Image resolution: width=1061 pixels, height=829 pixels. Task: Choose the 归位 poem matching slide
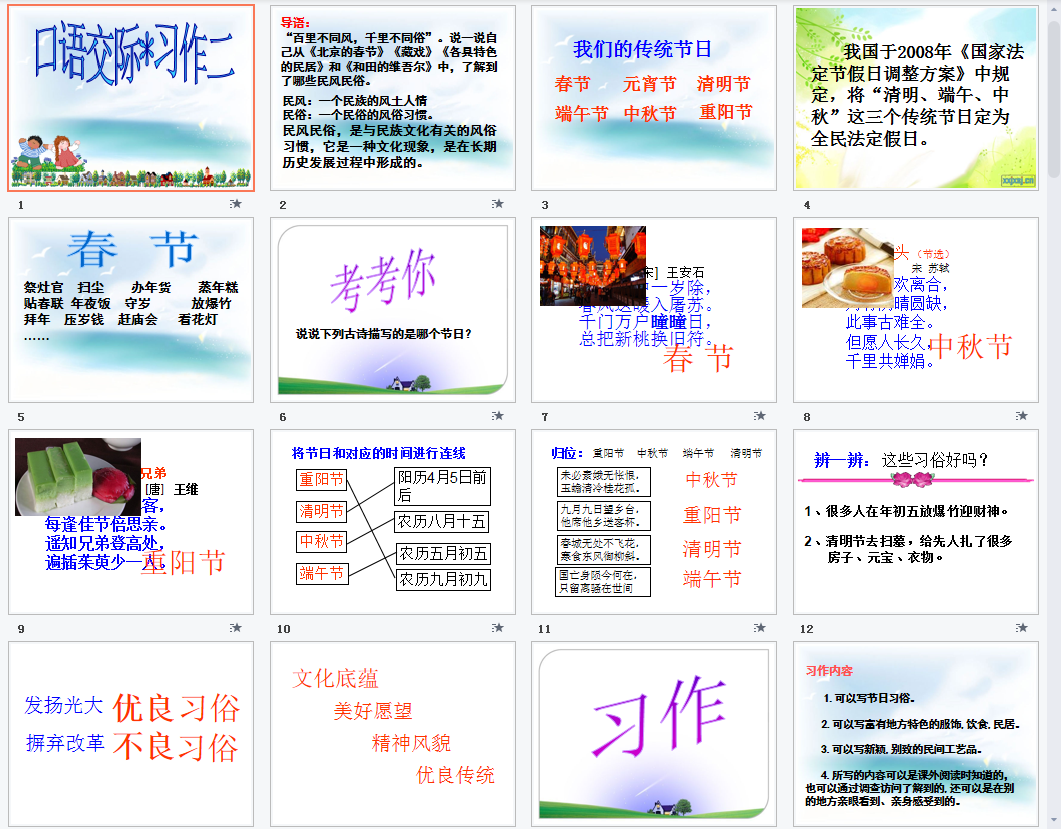point(654,522)
